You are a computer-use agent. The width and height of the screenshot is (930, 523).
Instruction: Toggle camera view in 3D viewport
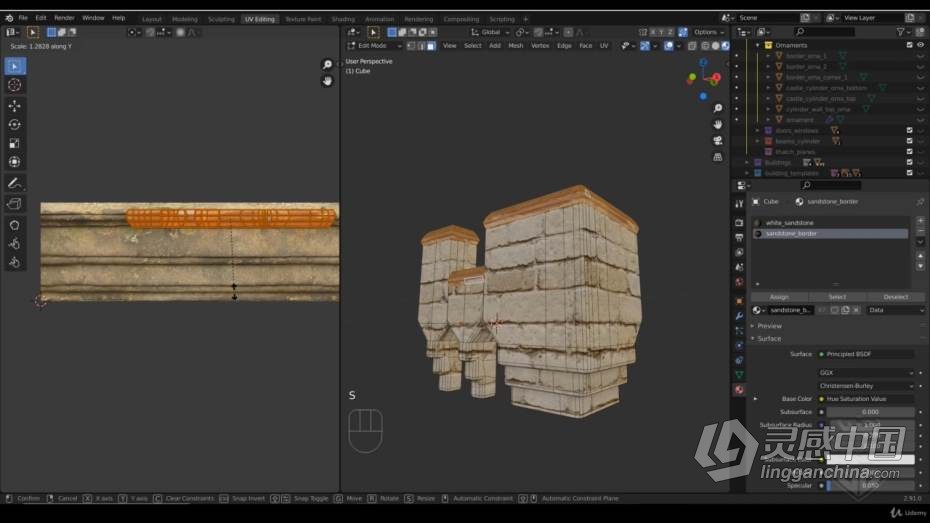tap(718, 141)
